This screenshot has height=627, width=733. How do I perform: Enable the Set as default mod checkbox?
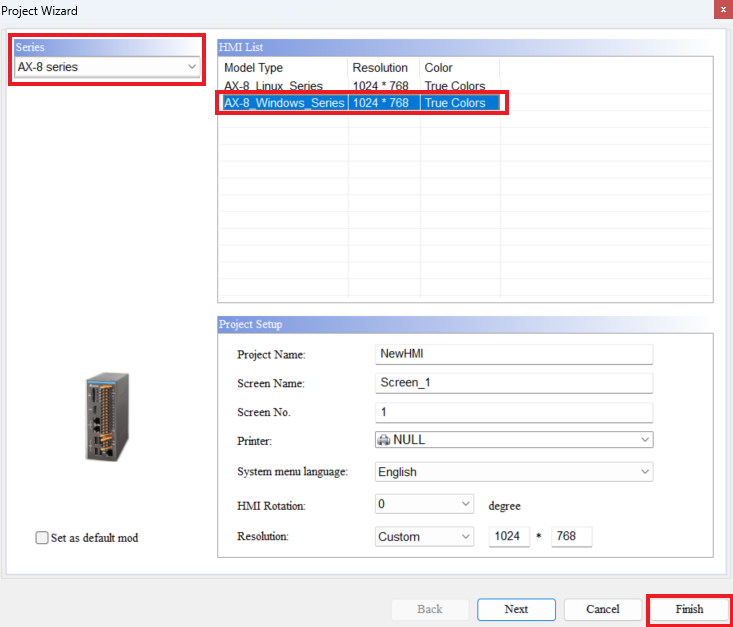pyautogui.click(x=42, y=538)
